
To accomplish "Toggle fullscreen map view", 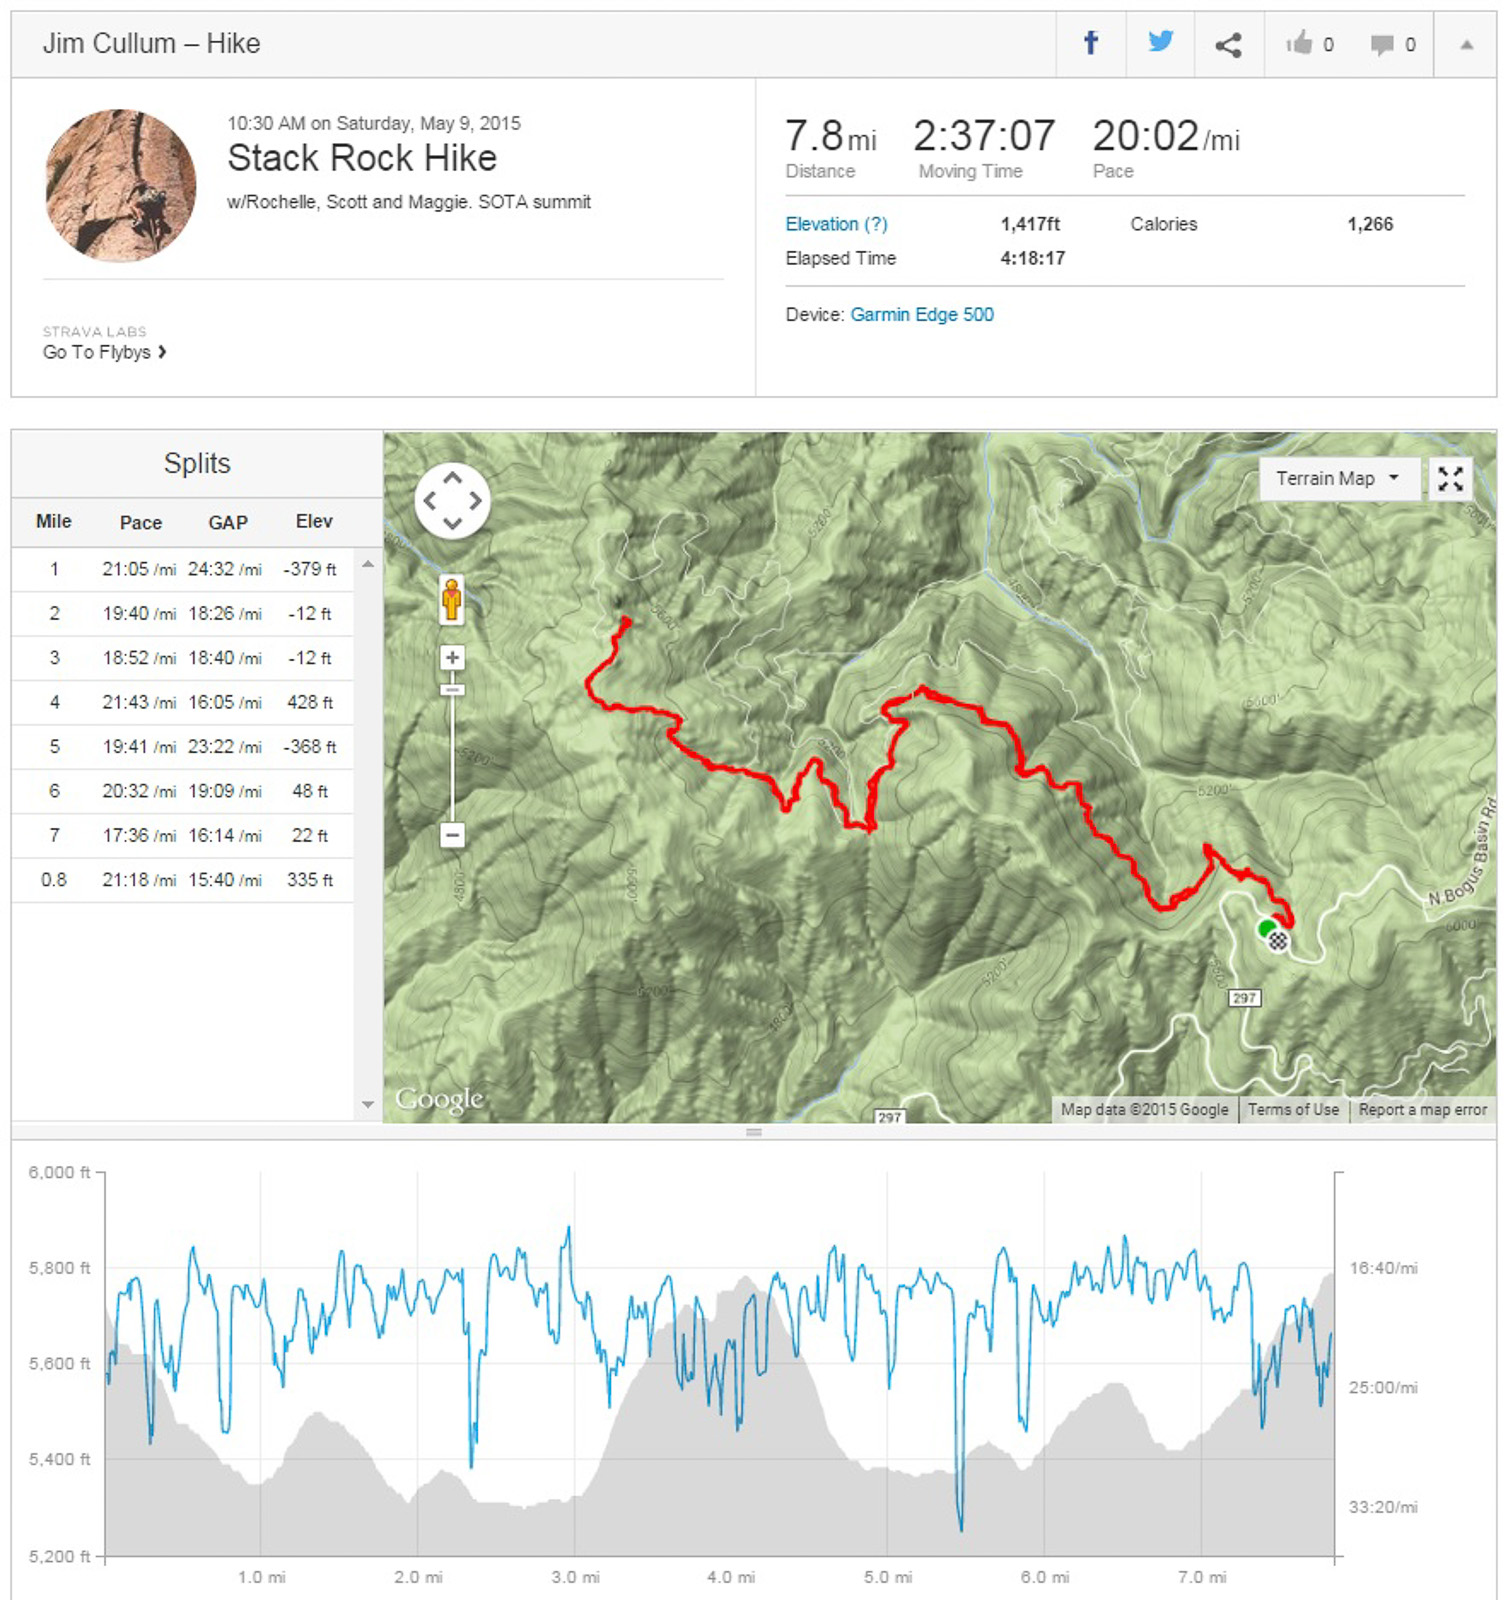I will tap(1450, 479).
